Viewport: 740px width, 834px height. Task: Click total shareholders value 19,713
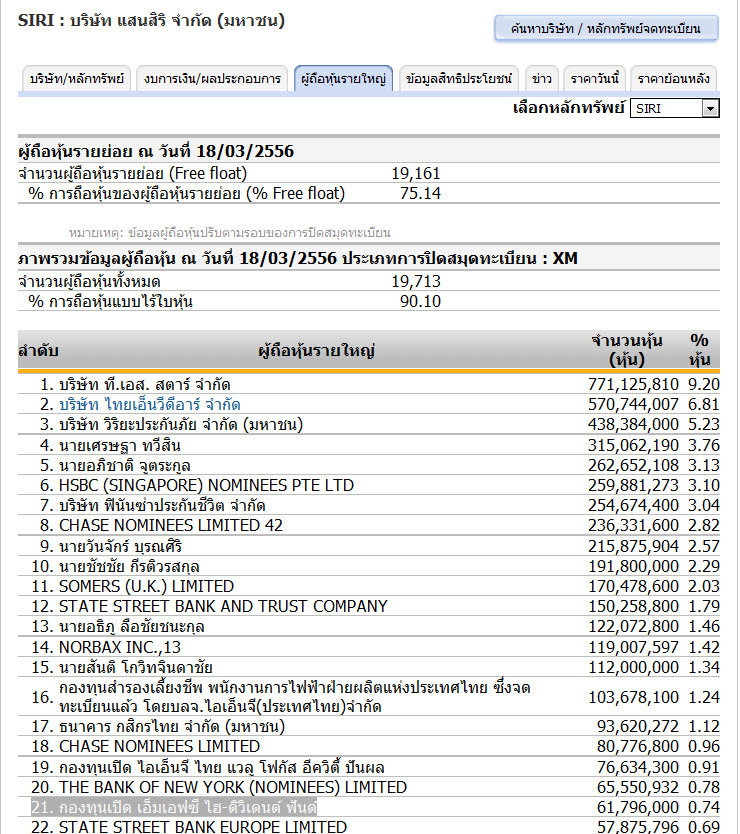(416, 281)
